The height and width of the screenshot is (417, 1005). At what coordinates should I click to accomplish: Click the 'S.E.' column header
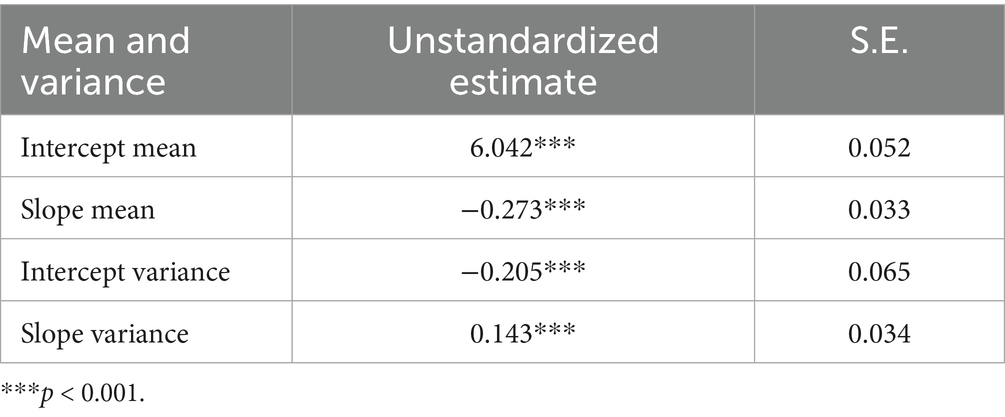tap(879, 60)
